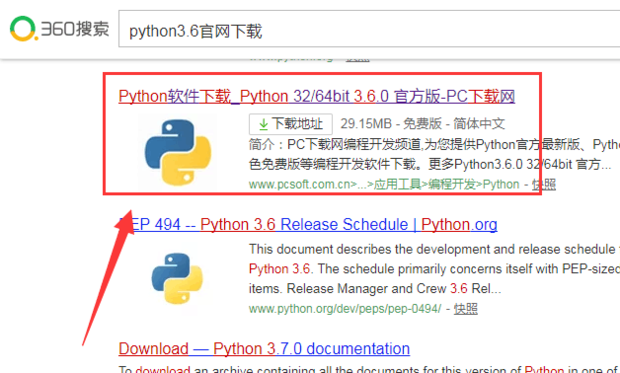Image resolution: width=620 pixels, height=373 pixels.
Task: Open the www.python.org/dev/peps/pep-0494/ URL
Action: (x=345, y=309)
